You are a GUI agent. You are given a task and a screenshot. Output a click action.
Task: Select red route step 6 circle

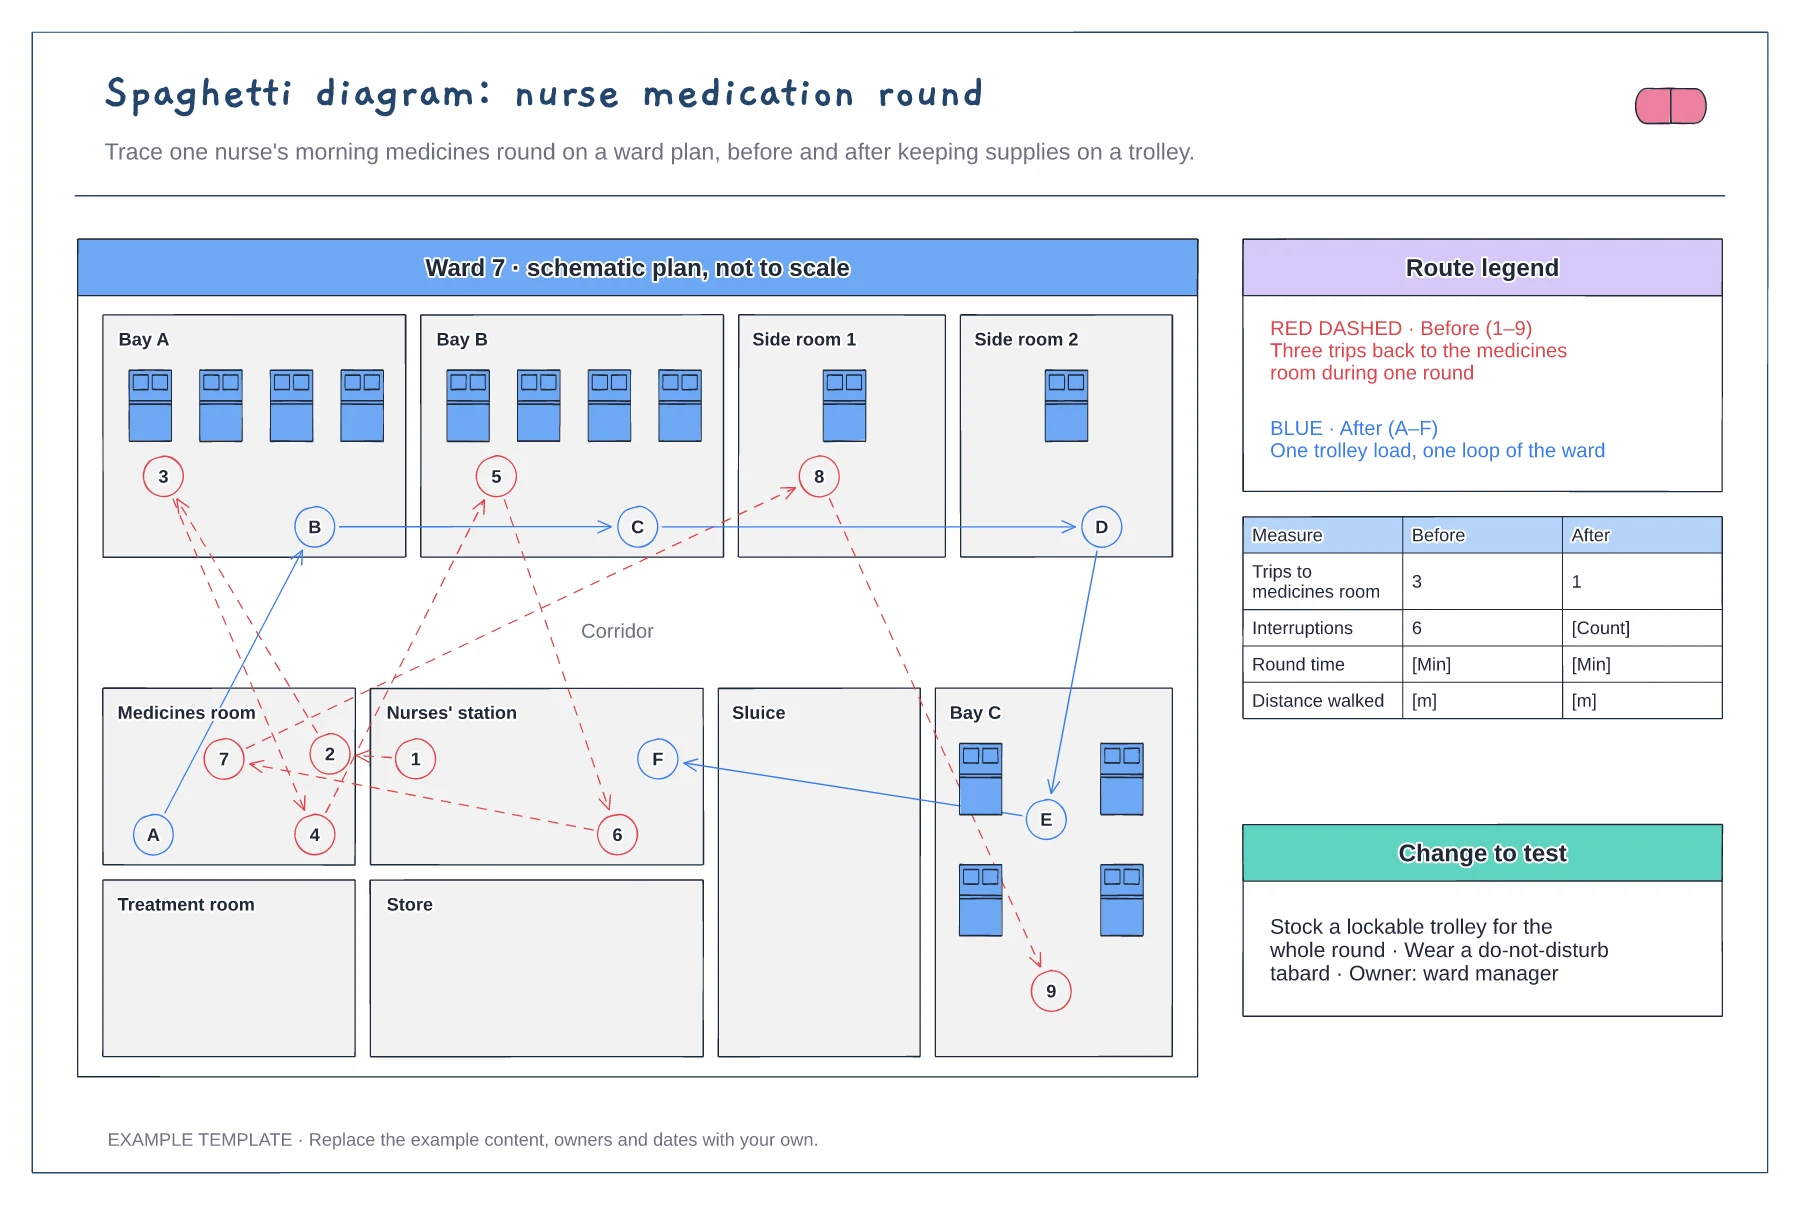click(x=617, y=835)
